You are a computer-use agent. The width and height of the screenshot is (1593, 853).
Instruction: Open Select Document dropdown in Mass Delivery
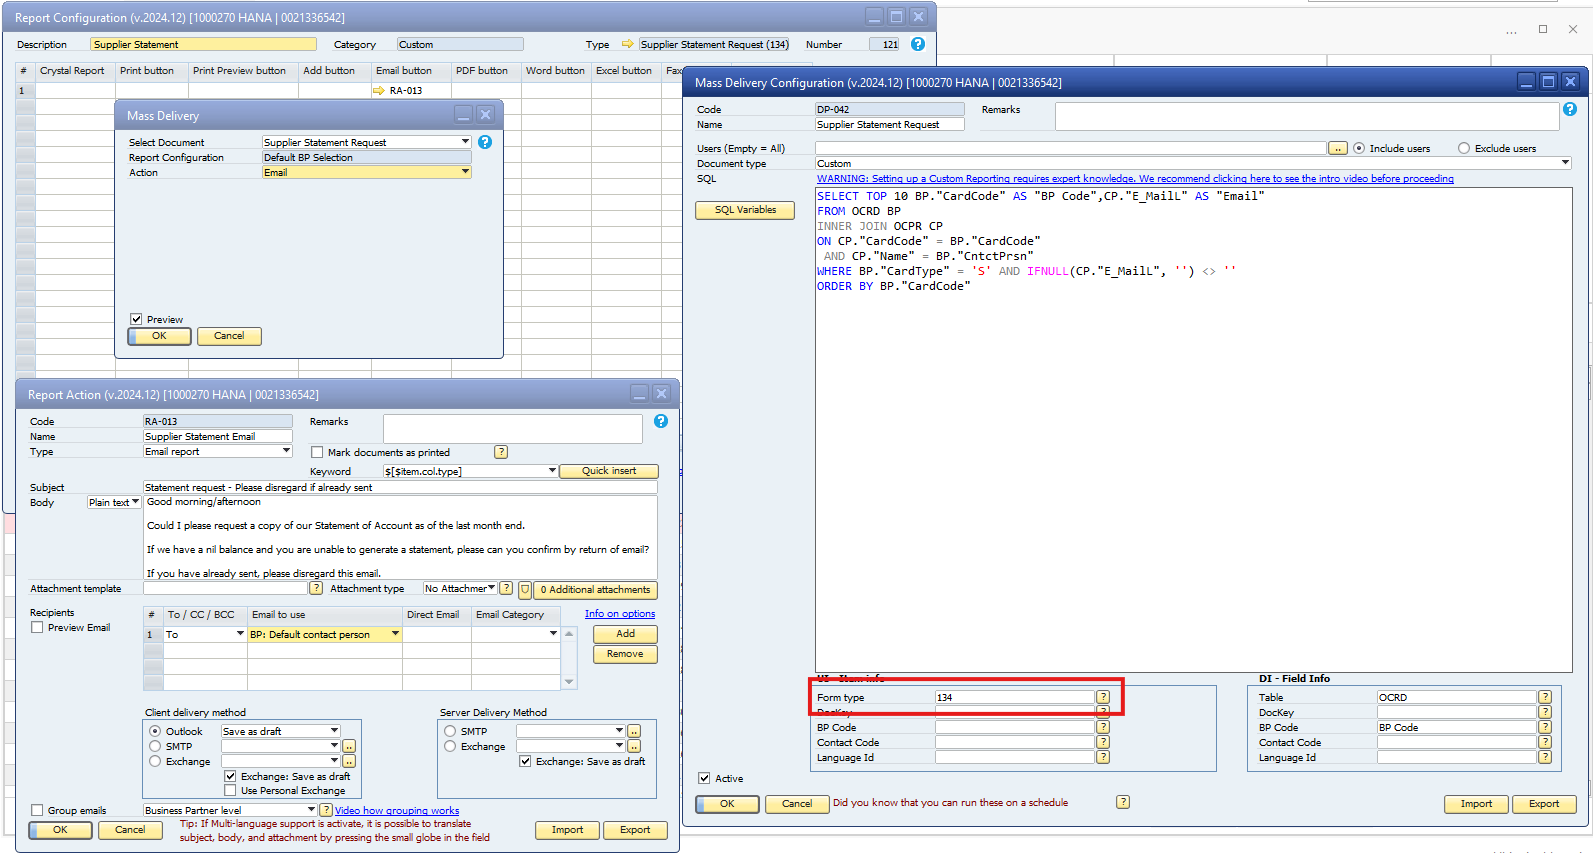pyautogui.click(x=465, y=142)
